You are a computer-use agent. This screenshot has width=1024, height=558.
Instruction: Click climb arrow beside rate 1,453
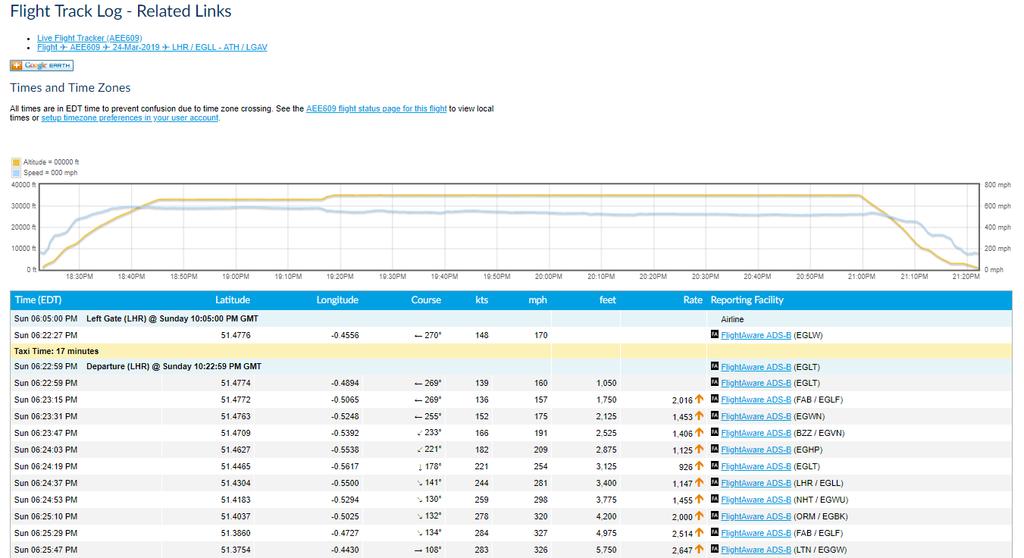tap(699, 416)
